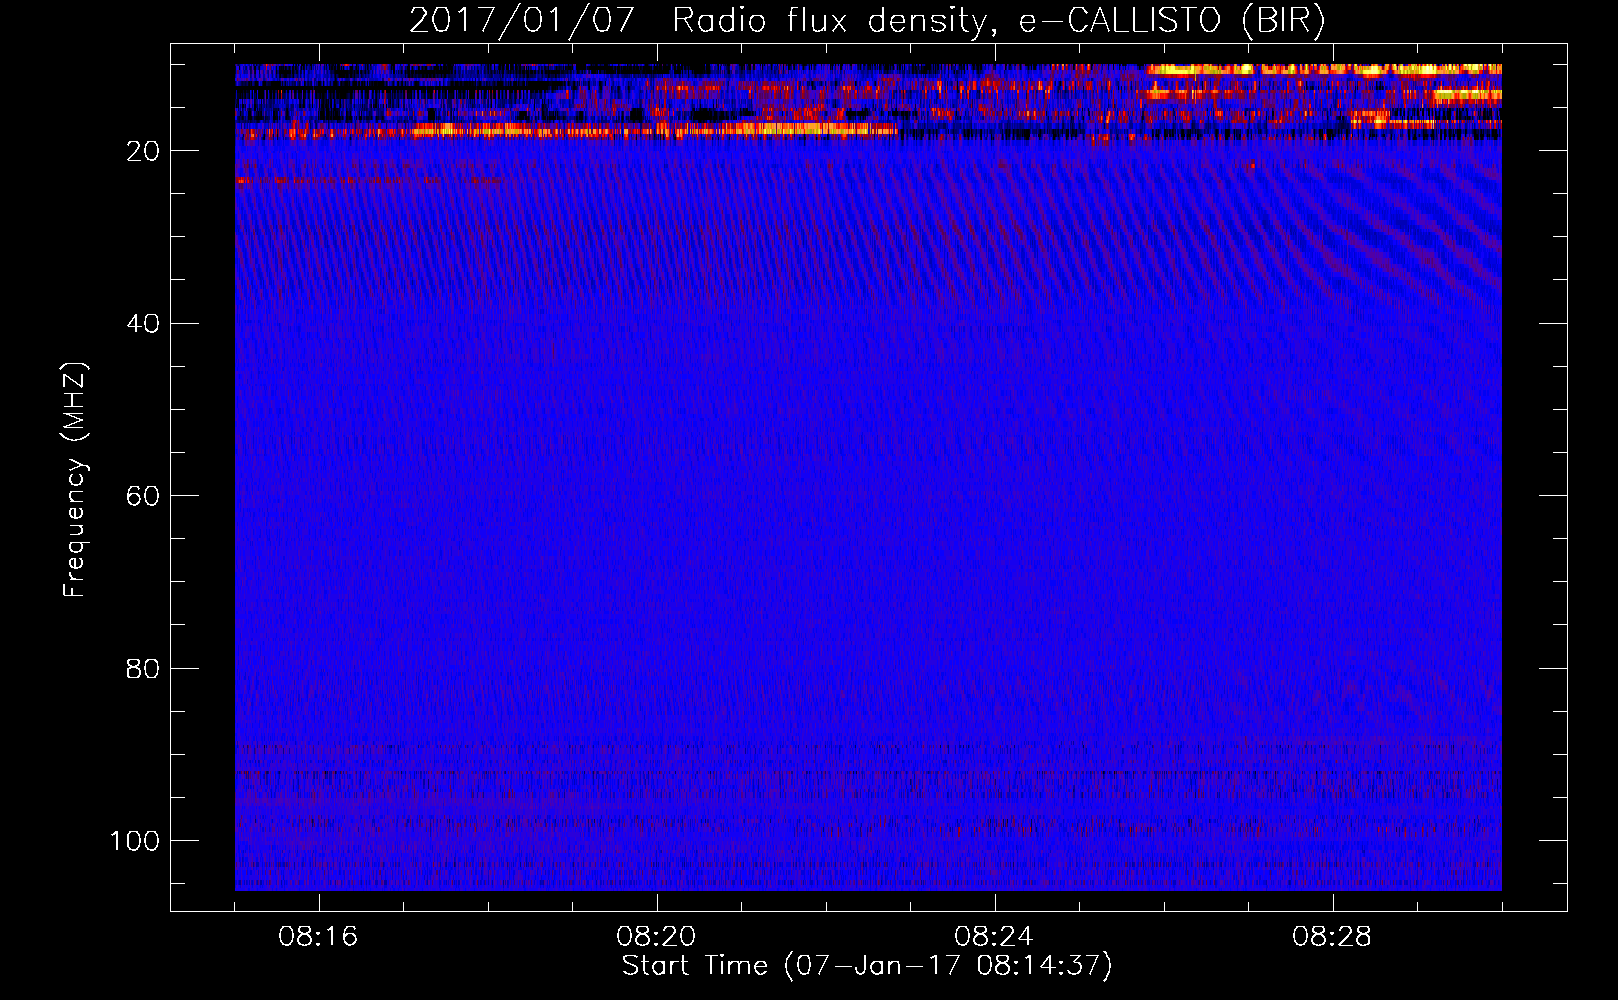Click the 20 MHz frequency tick label
Image resolution: width=1618 pixels, height=1000 pixels.
tap(143, 151)
